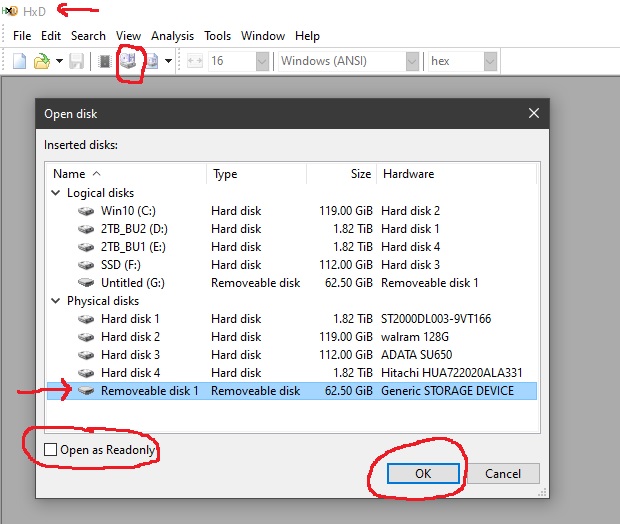620x524 pixels.
Task: Select physical Hard disk 1 row
Action: coord(292,319)
